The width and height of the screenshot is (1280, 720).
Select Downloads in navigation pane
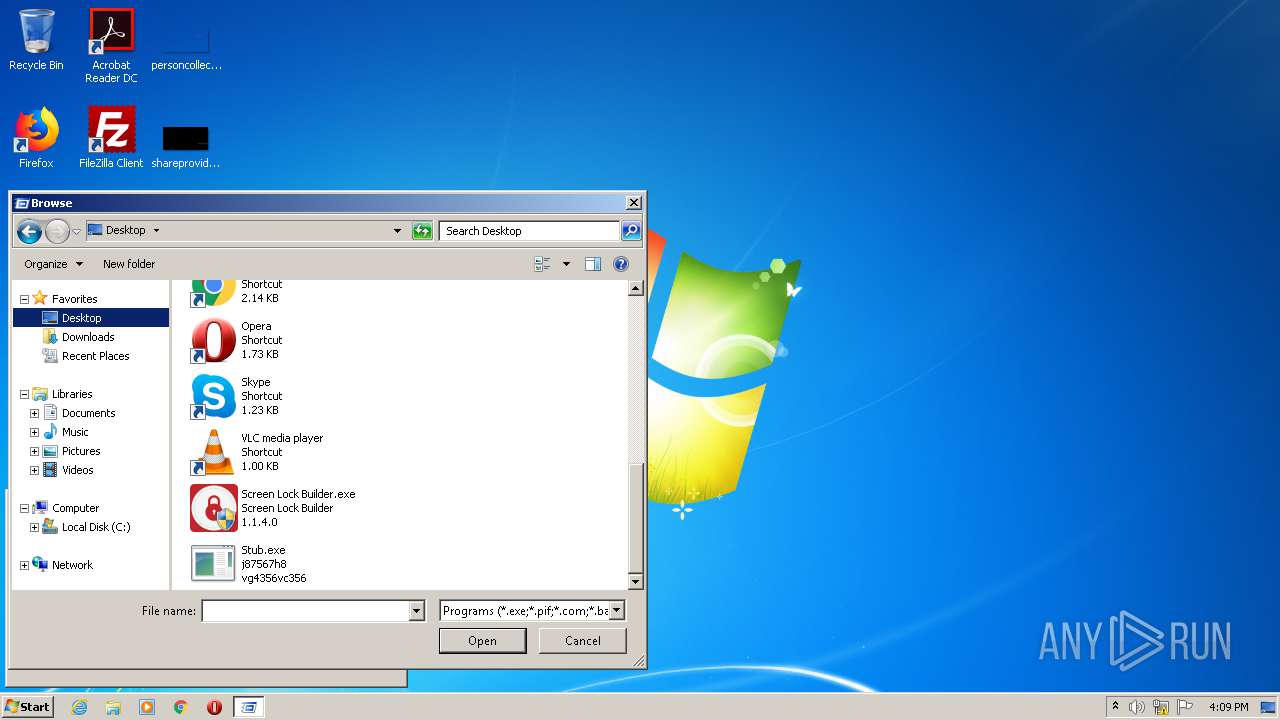tap(88, 337)
